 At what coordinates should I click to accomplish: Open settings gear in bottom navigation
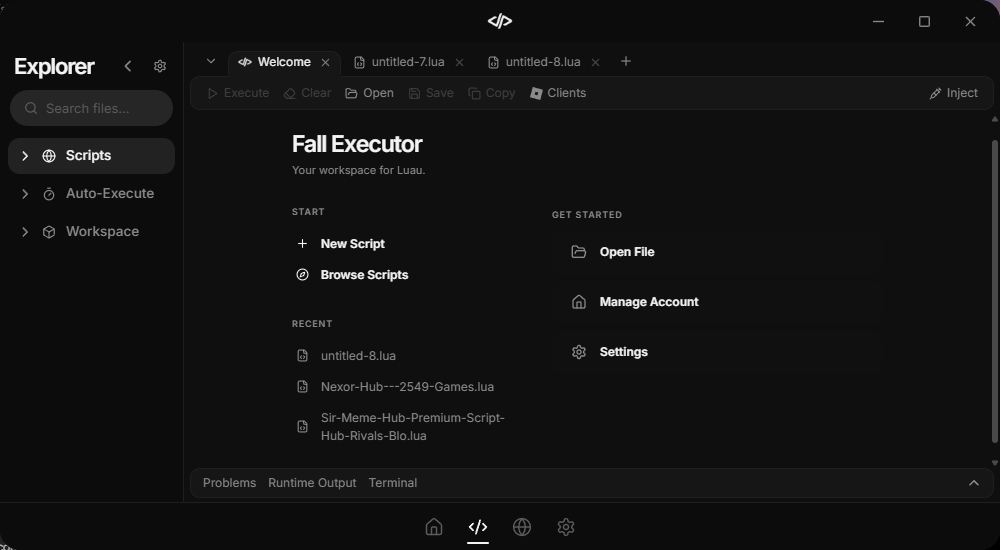point(566,527)
